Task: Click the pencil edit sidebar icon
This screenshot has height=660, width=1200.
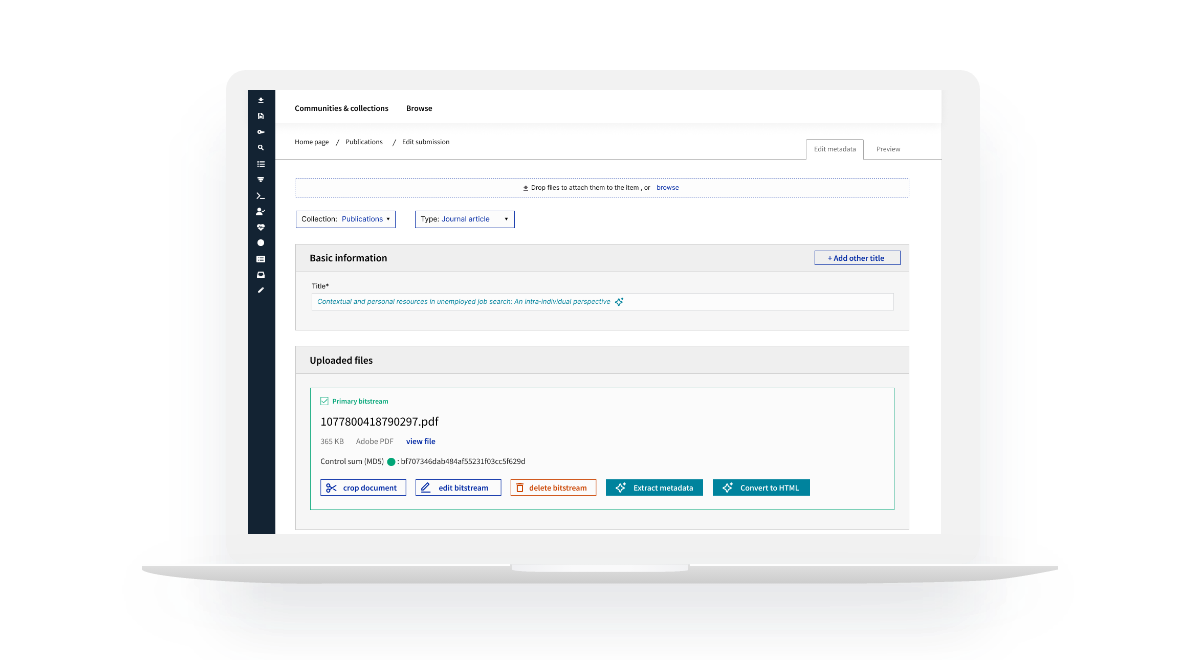Action: tap(261, 290)
